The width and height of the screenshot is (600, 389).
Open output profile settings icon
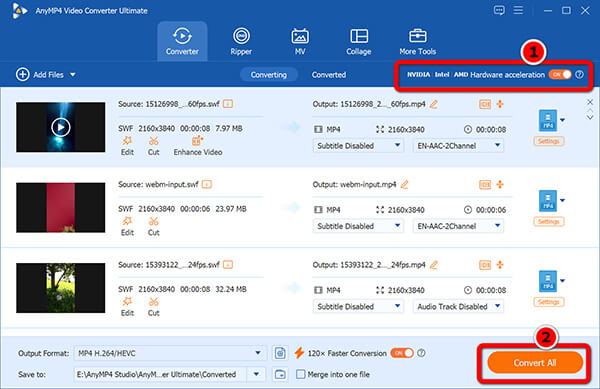pyautogui.click(x=280, y=353)
